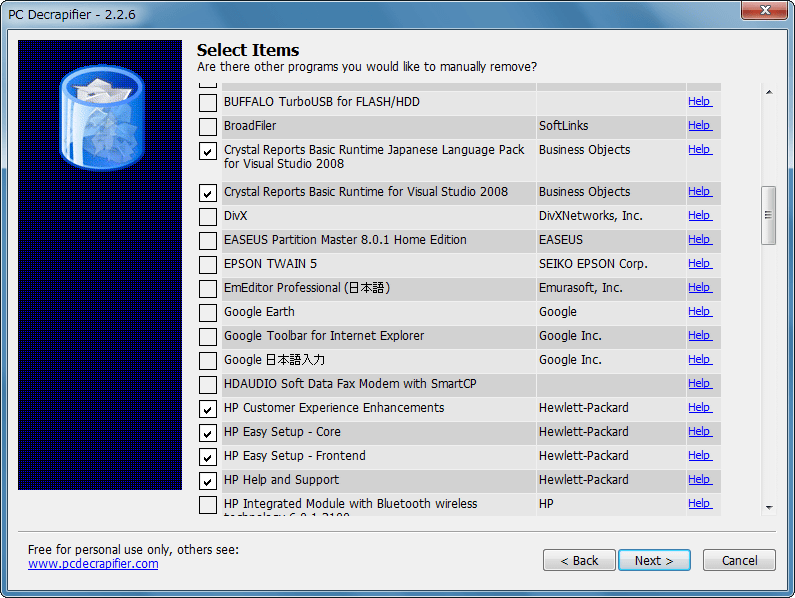Click the Google Earth program name
The height and width of the screenshot is (598, 795).
pyautogui.click(x=259, y=312)
